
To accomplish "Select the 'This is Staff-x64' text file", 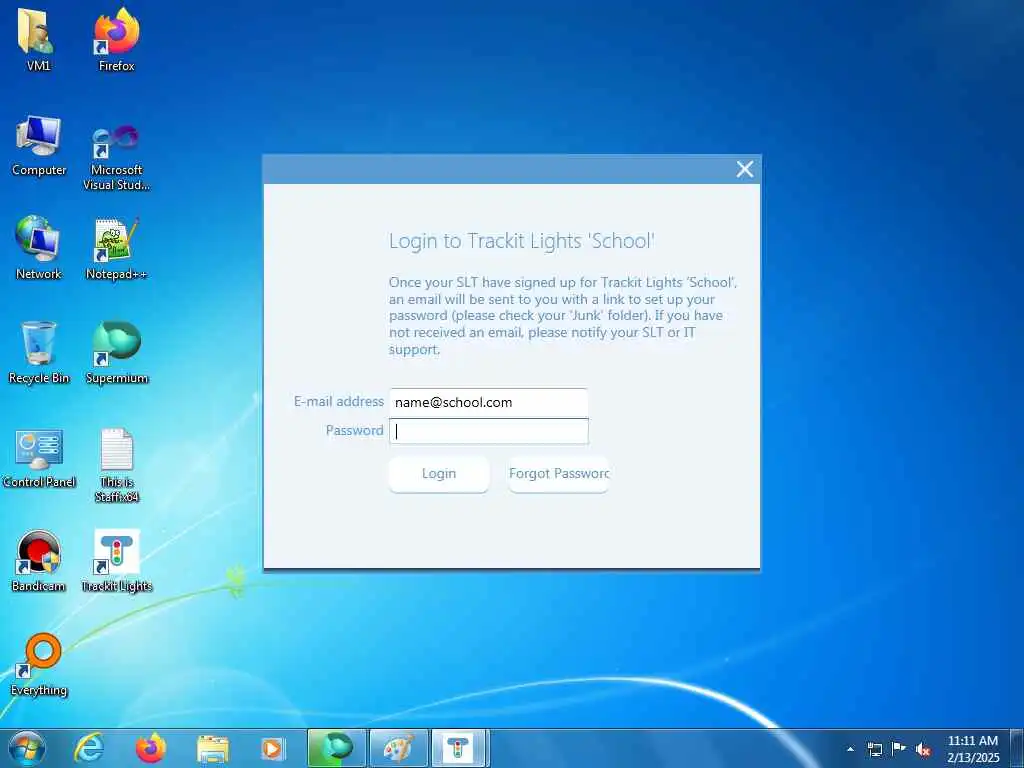I will (117, 465).
